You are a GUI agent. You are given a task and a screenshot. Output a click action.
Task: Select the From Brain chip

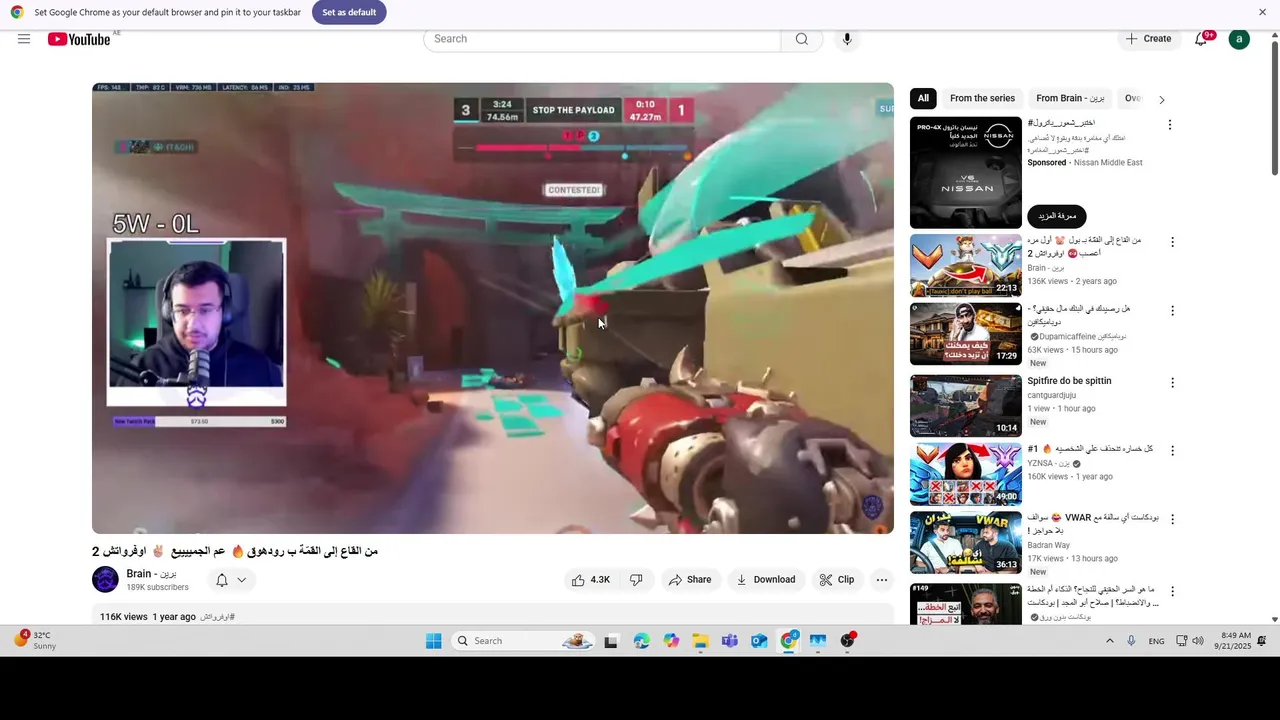coord(1070,98)
